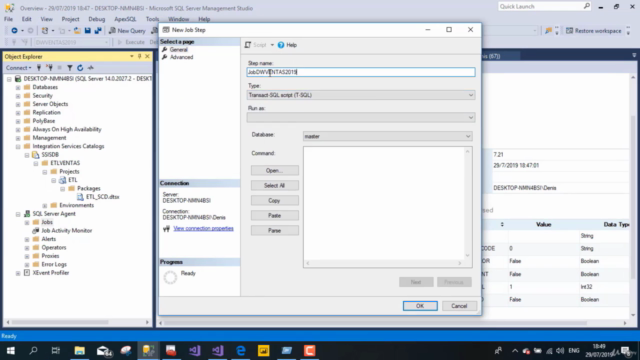640x360 pixels.
Task: Open the Tools menu
Action: [152, 19]
